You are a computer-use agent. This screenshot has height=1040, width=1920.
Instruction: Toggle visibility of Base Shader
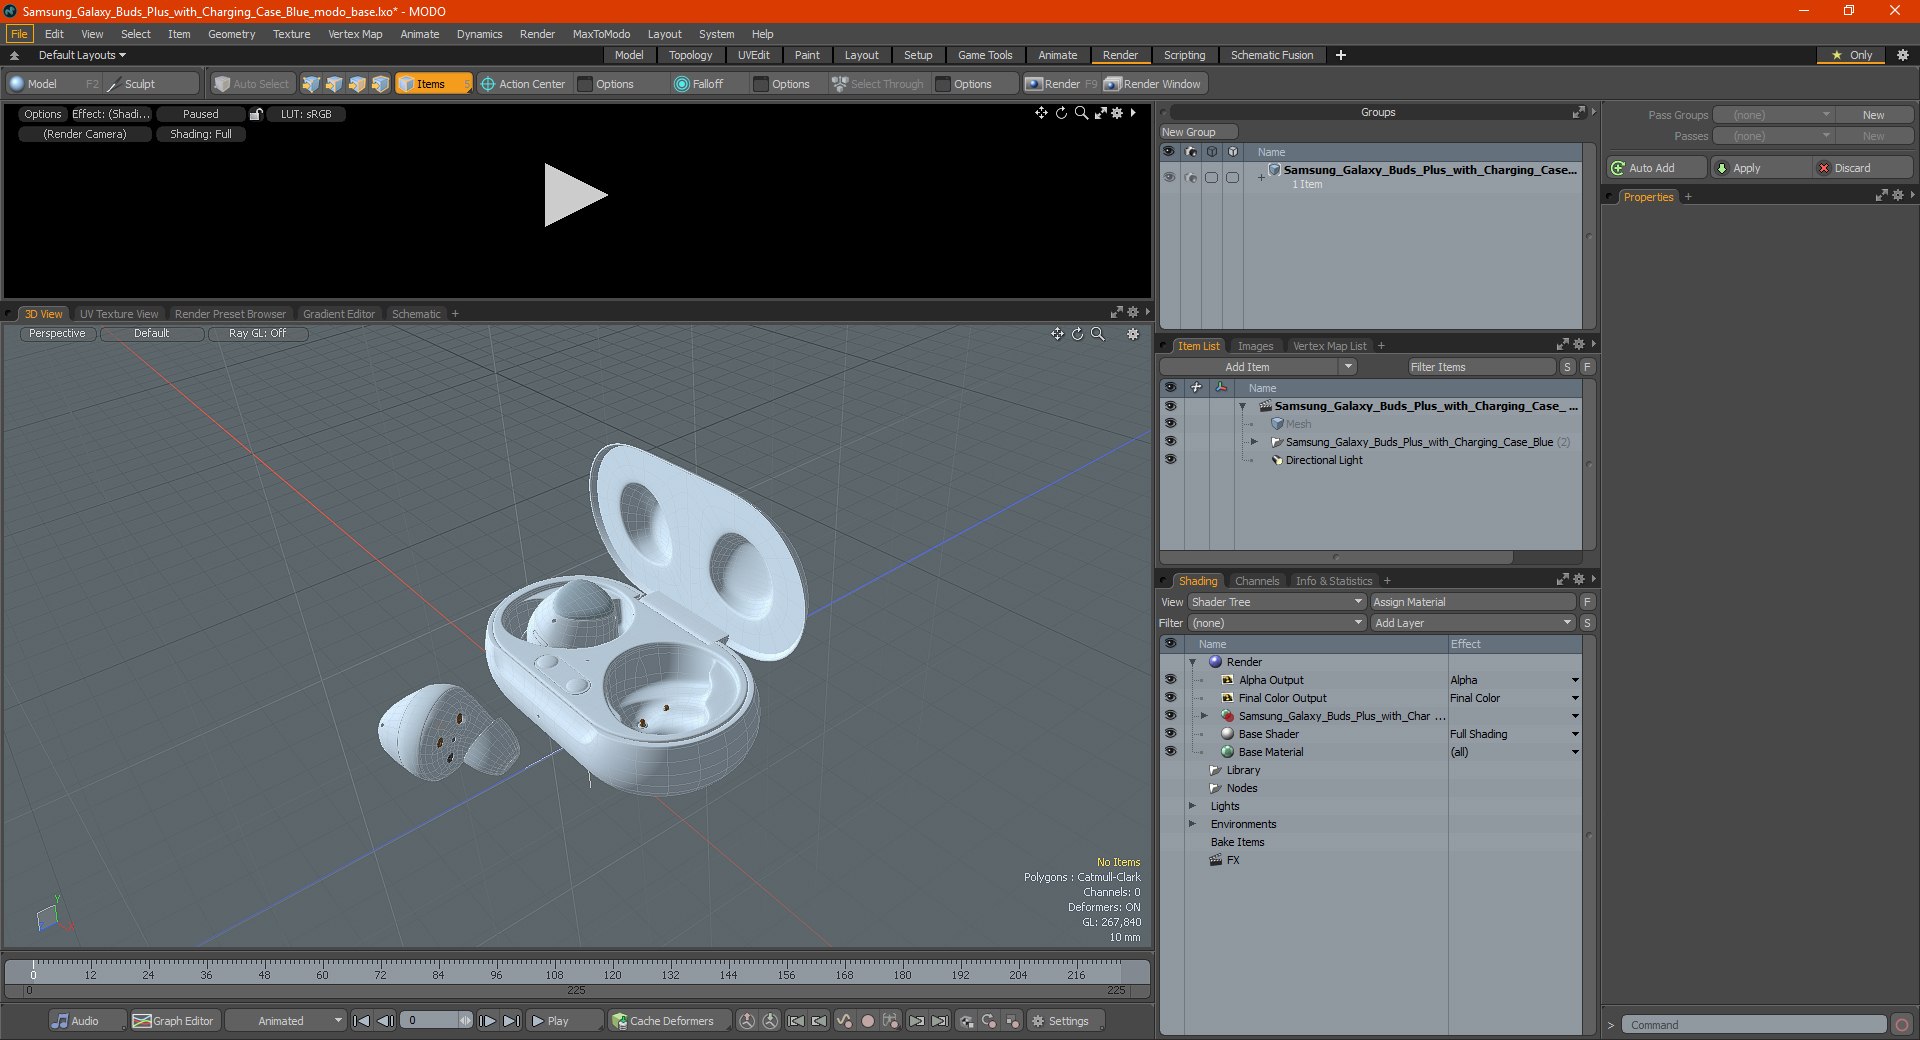[x=1170, y=734]
